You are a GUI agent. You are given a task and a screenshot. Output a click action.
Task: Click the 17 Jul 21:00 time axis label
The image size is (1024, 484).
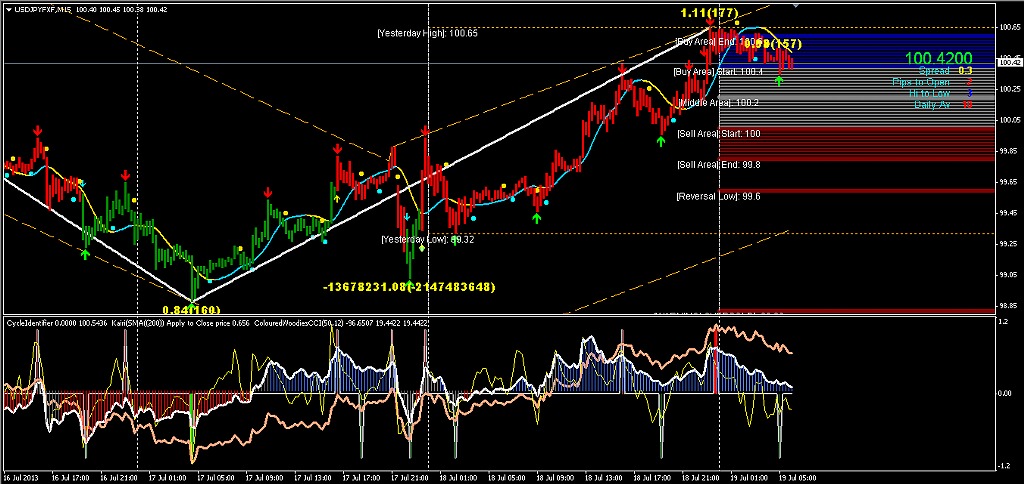[x=409, y=477]
